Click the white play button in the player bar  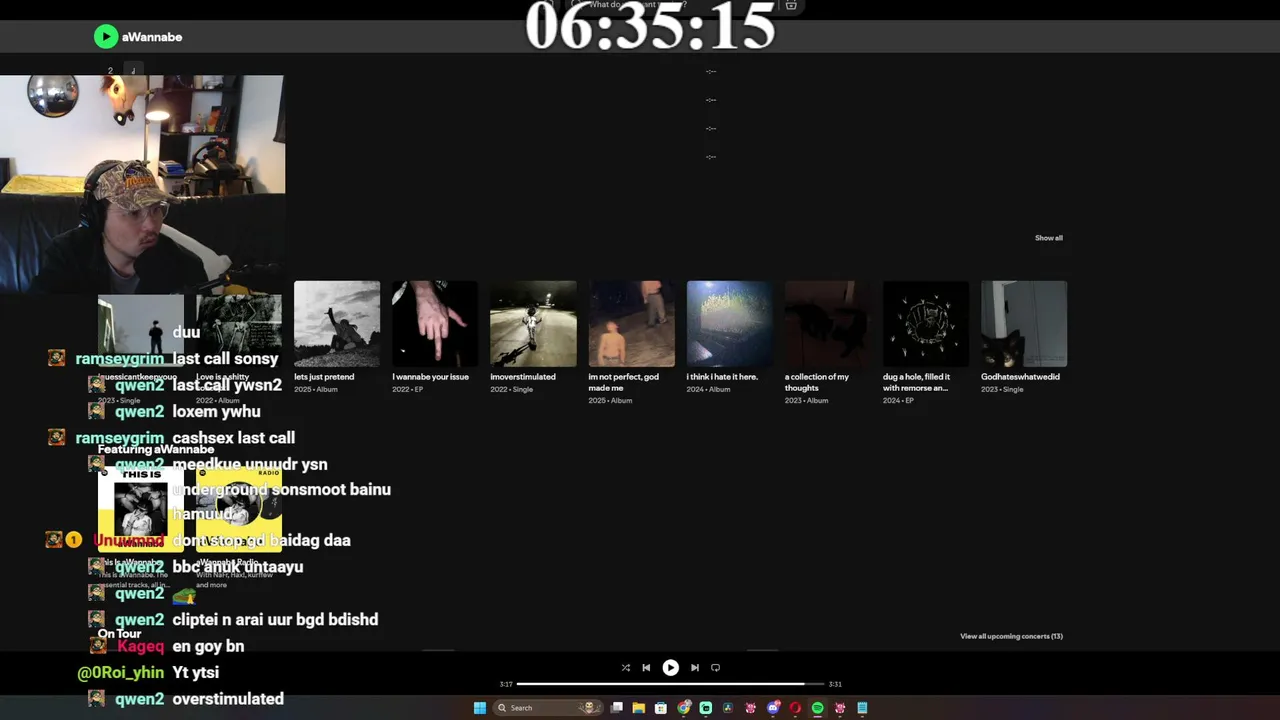click(671, 668)
